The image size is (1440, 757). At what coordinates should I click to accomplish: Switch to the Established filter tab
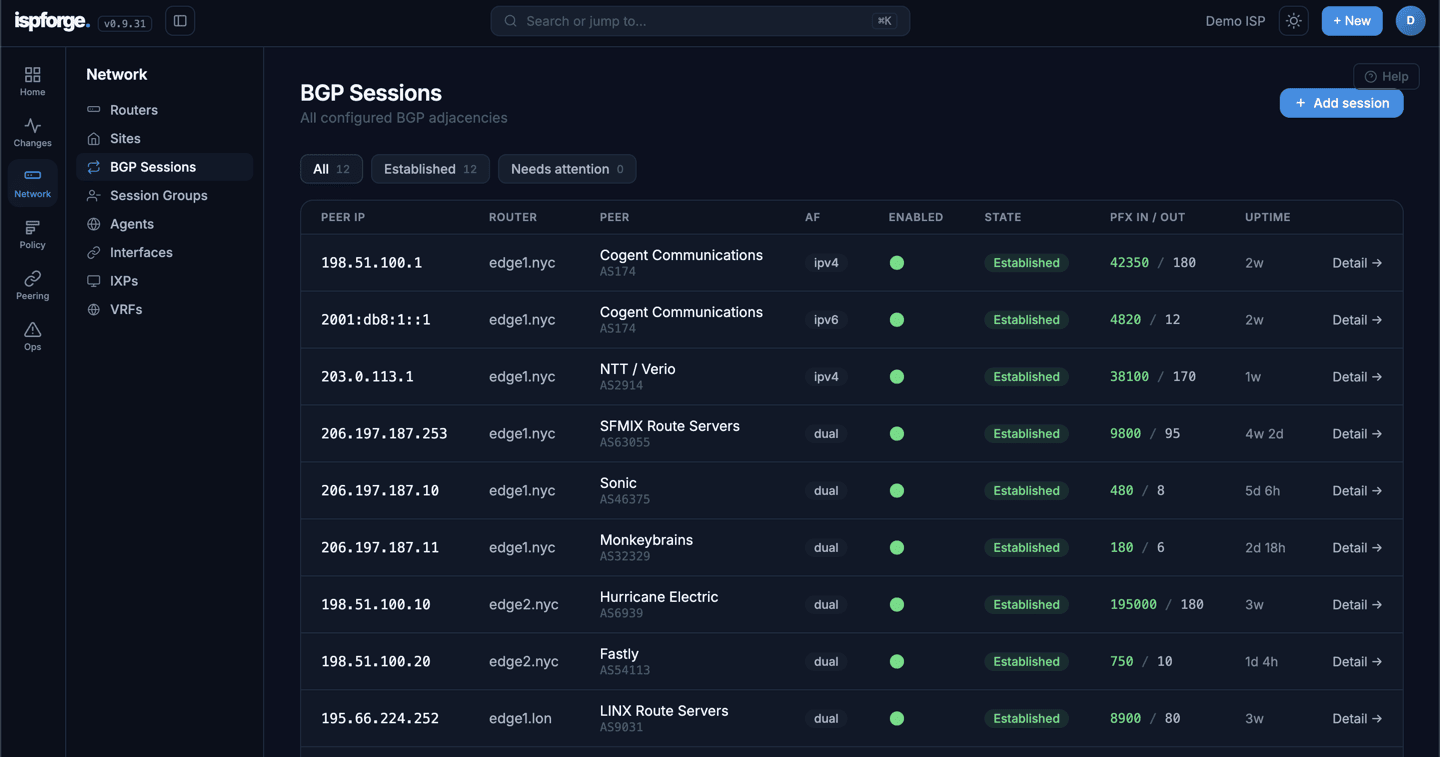pyautogui.click(x=430, y=169)
